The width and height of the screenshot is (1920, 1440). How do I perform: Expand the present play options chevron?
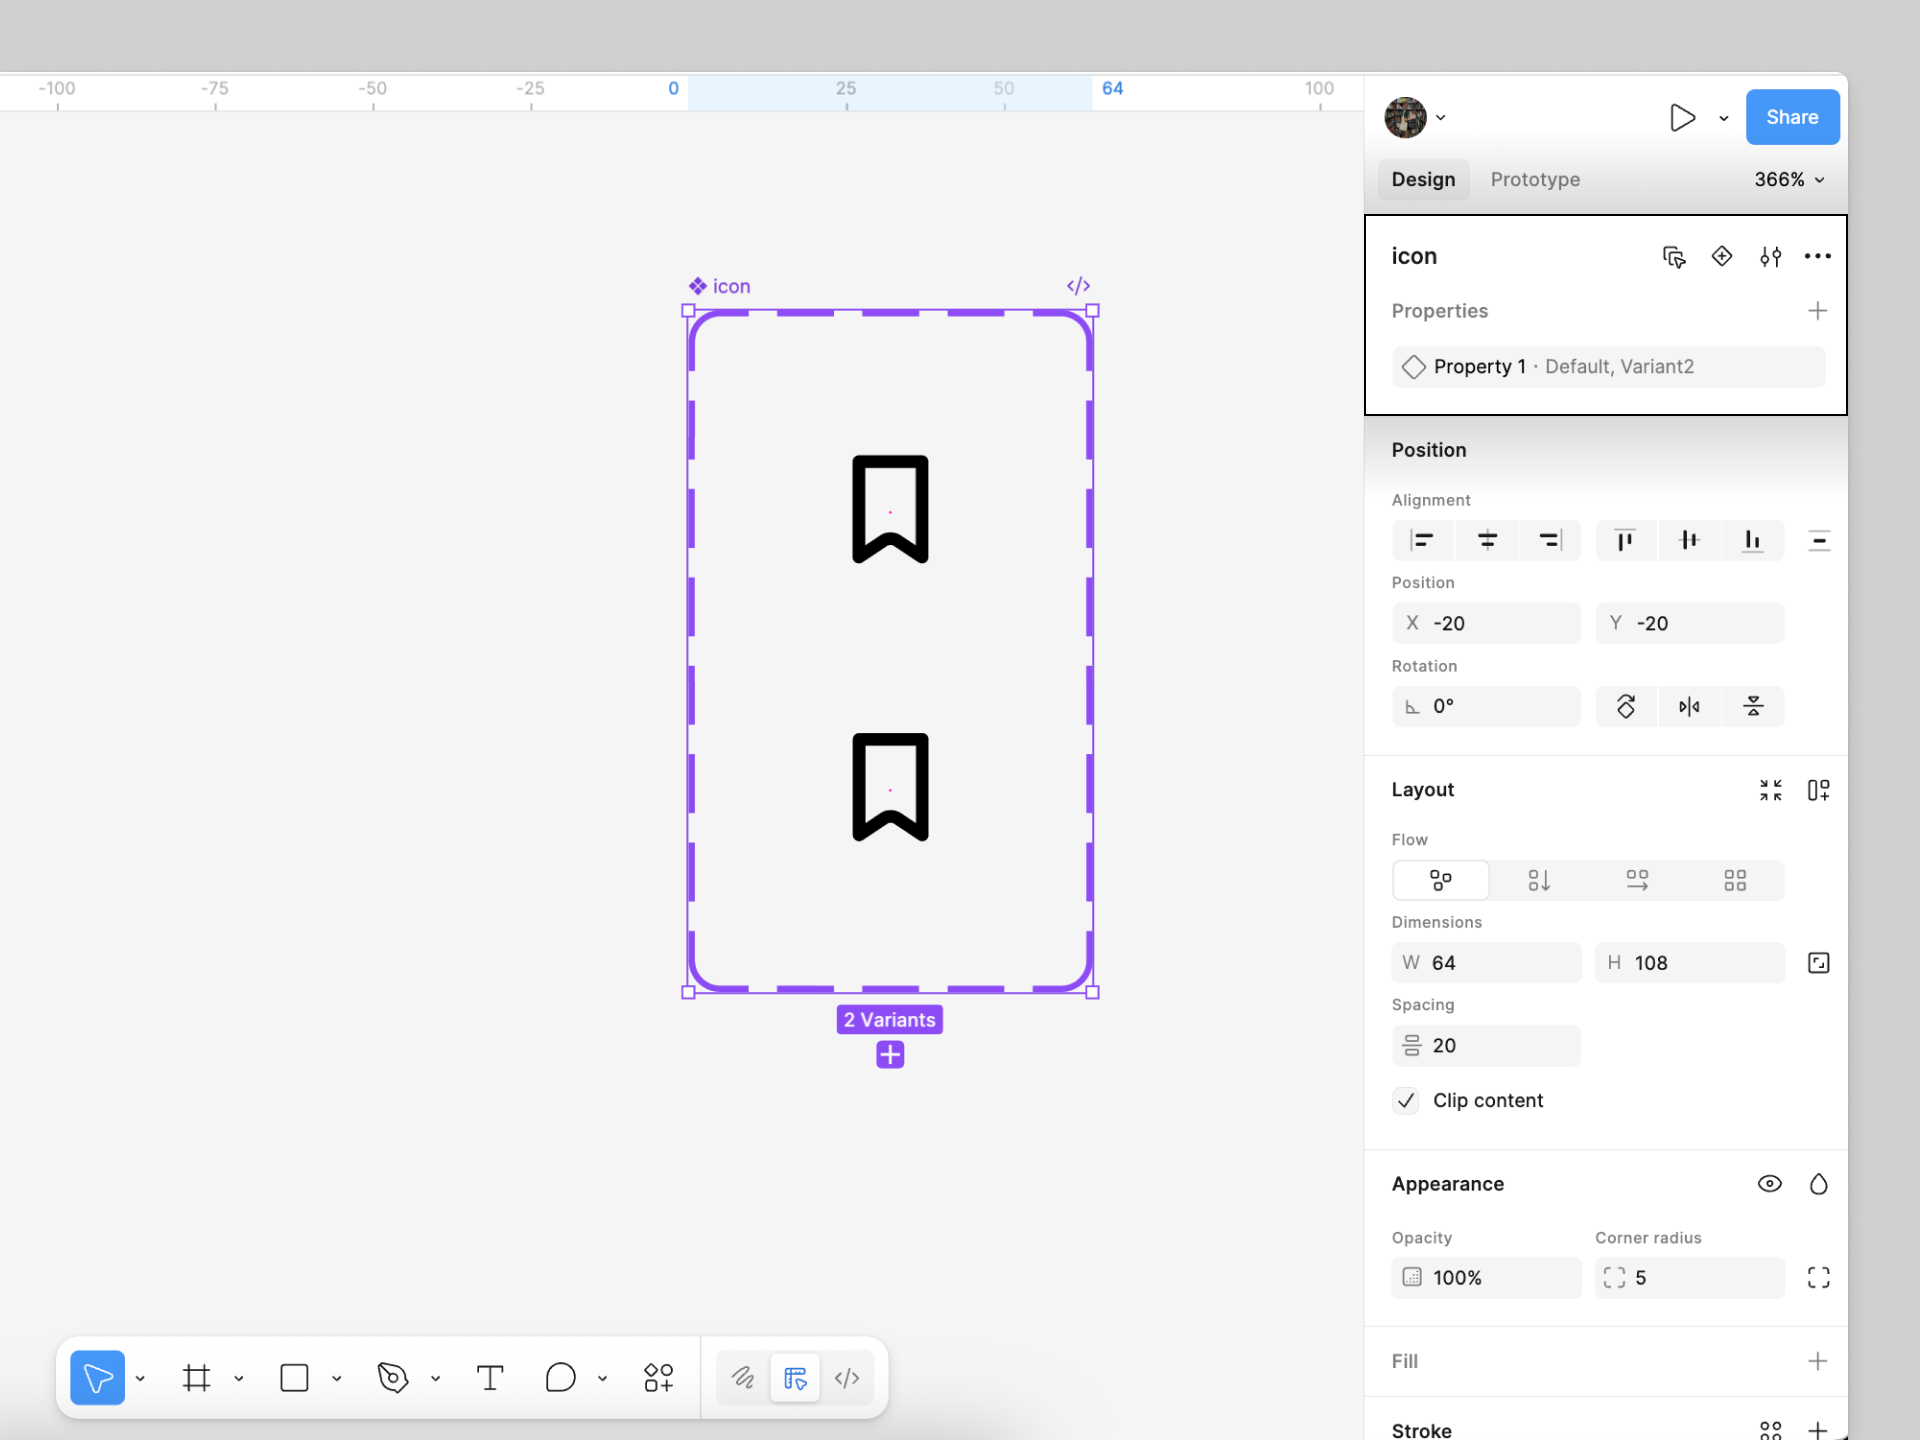pyautogui.click(x=1724, y=118)
